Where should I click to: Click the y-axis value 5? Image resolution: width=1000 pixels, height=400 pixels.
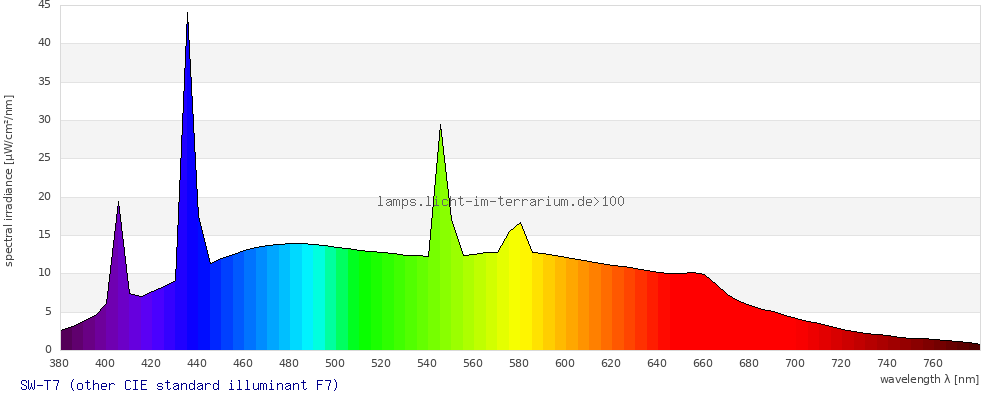point(48,311)
